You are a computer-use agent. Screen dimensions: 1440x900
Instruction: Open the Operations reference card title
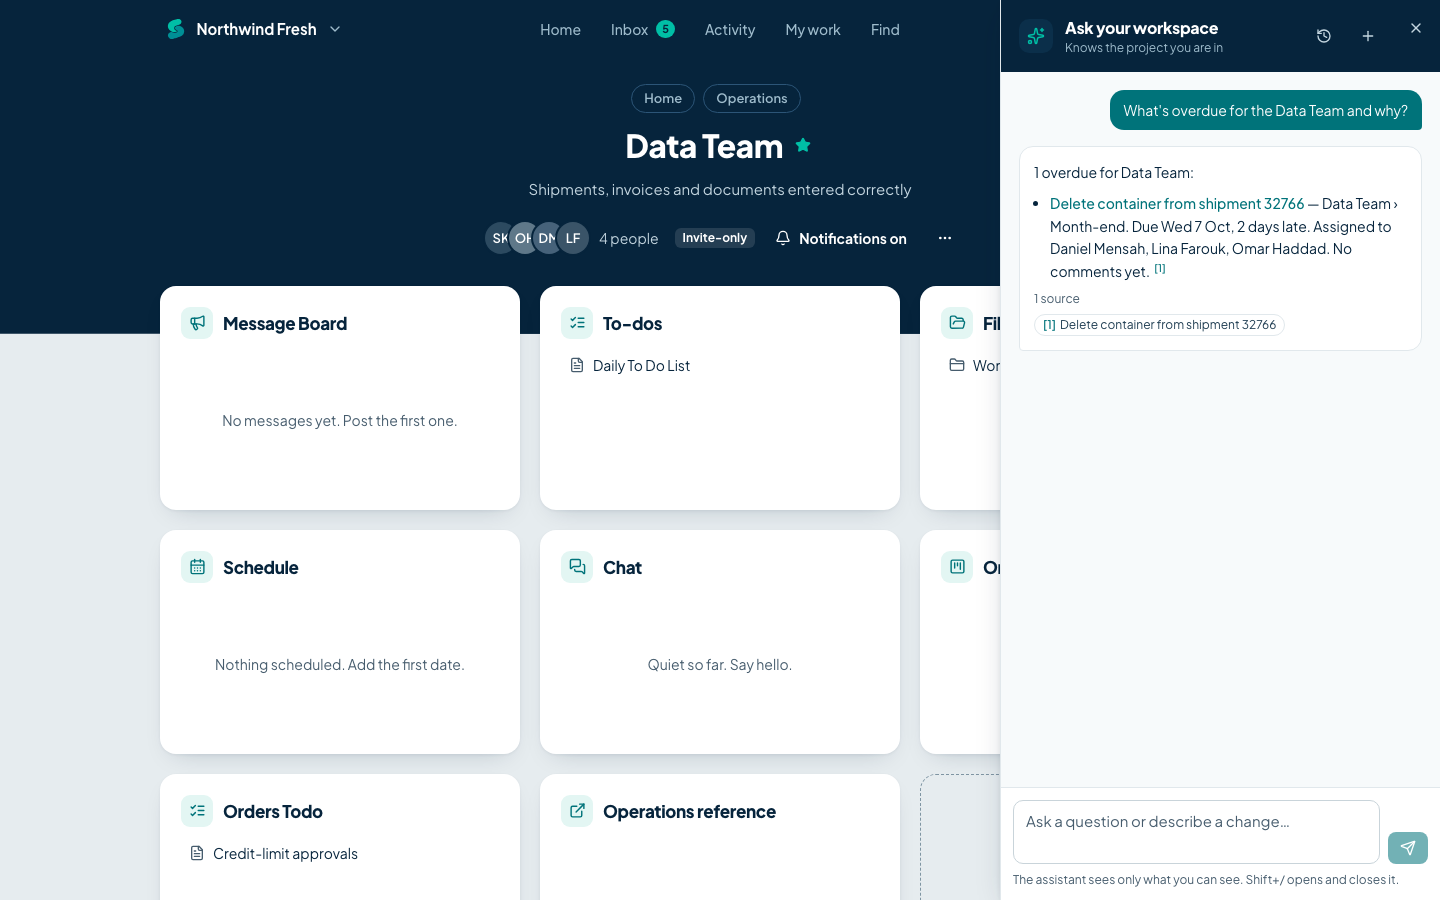click(x=689, y=812)
